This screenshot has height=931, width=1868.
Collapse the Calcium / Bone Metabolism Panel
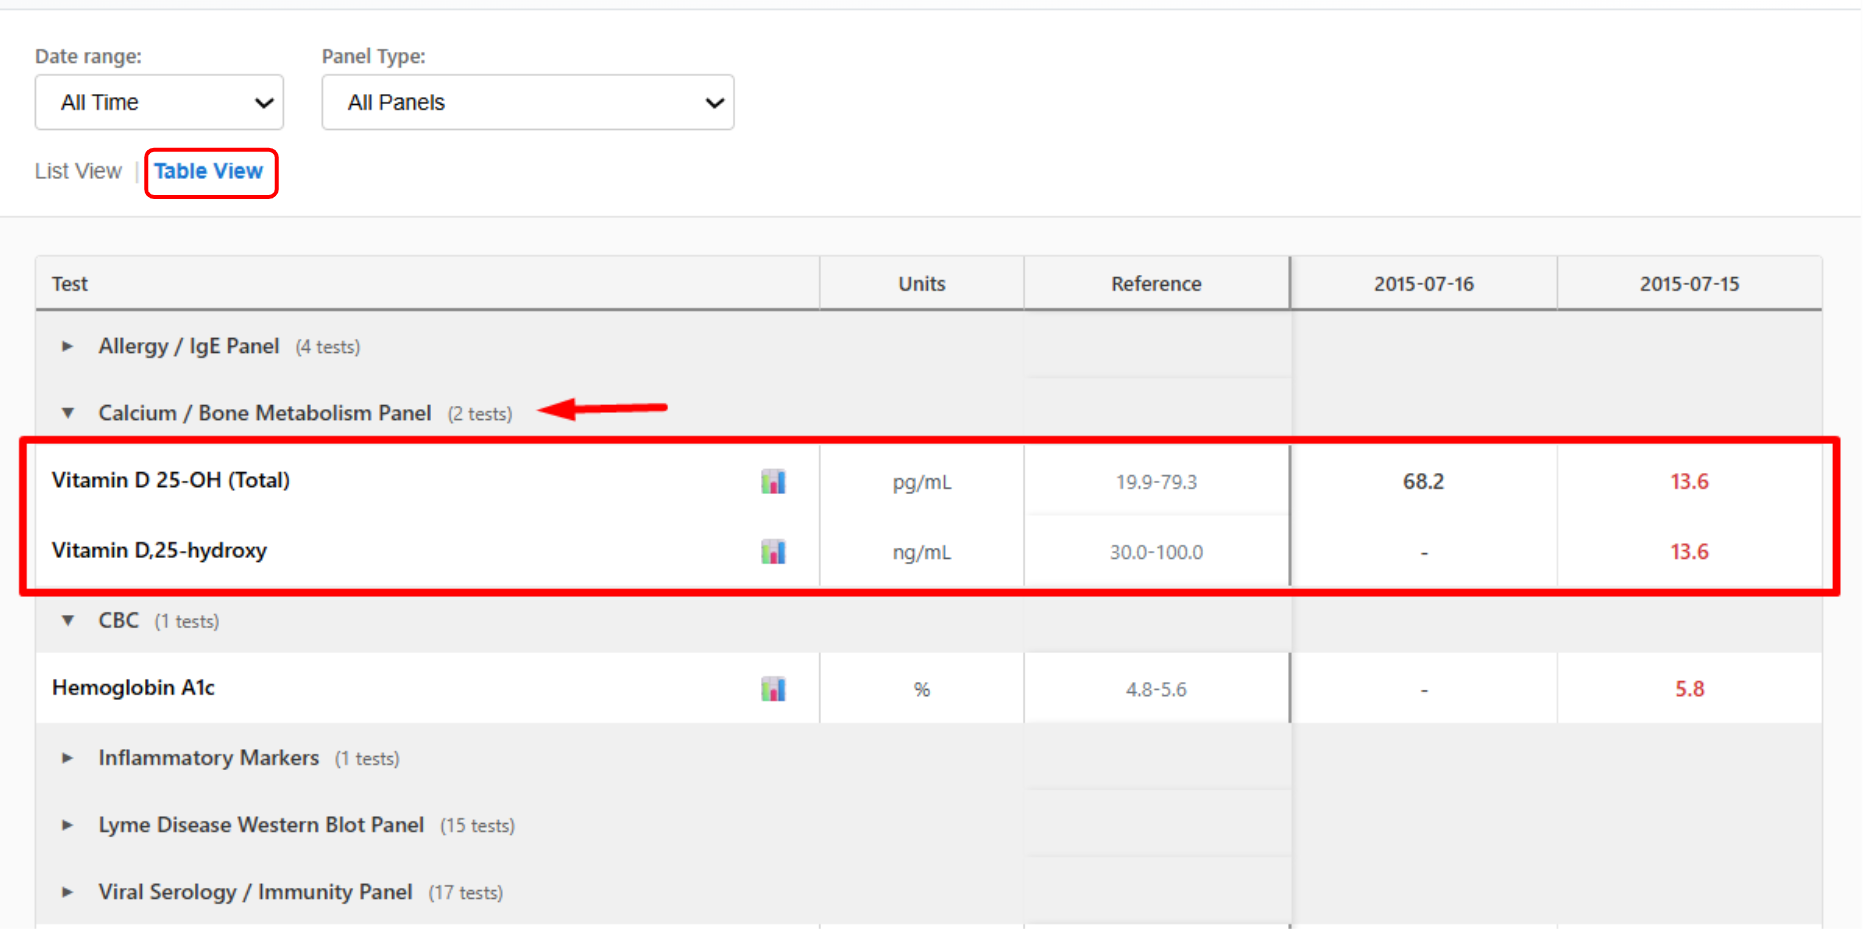pyautogui.click(x=68, y=413)
